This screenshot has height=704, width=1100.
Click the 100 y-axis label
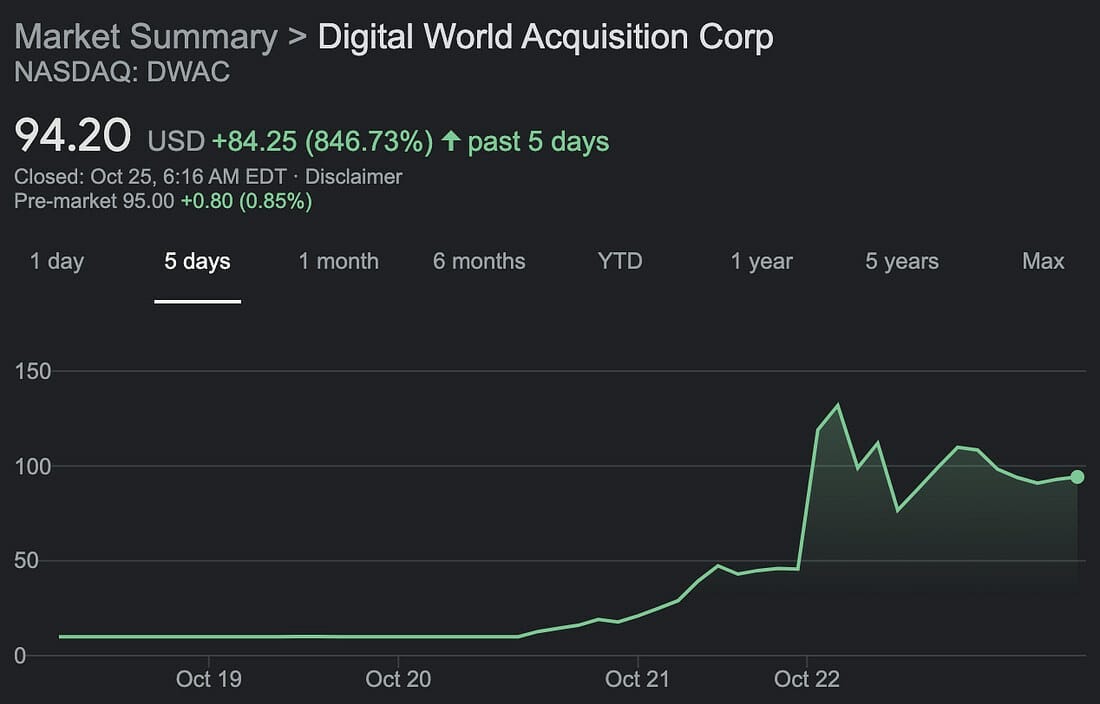pyautogui.click(x=33, y=467)
